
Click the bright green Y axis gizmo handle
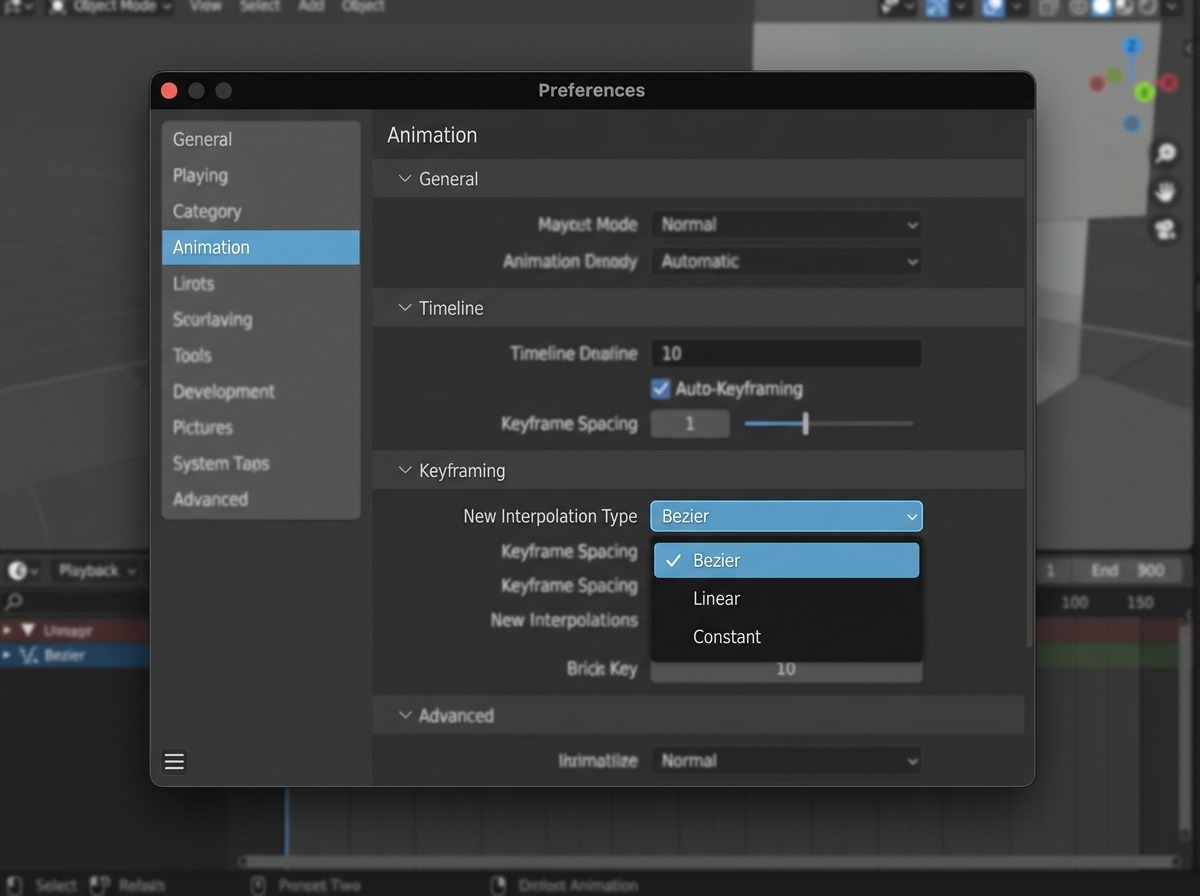[1145, 93]
